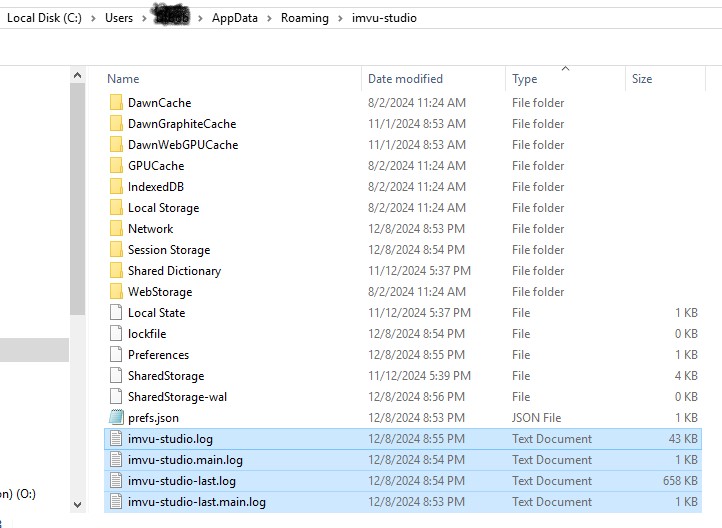This screenshot has height=528, width=722.
Task: Select the Local State file name
Action: tap(157, 313)
